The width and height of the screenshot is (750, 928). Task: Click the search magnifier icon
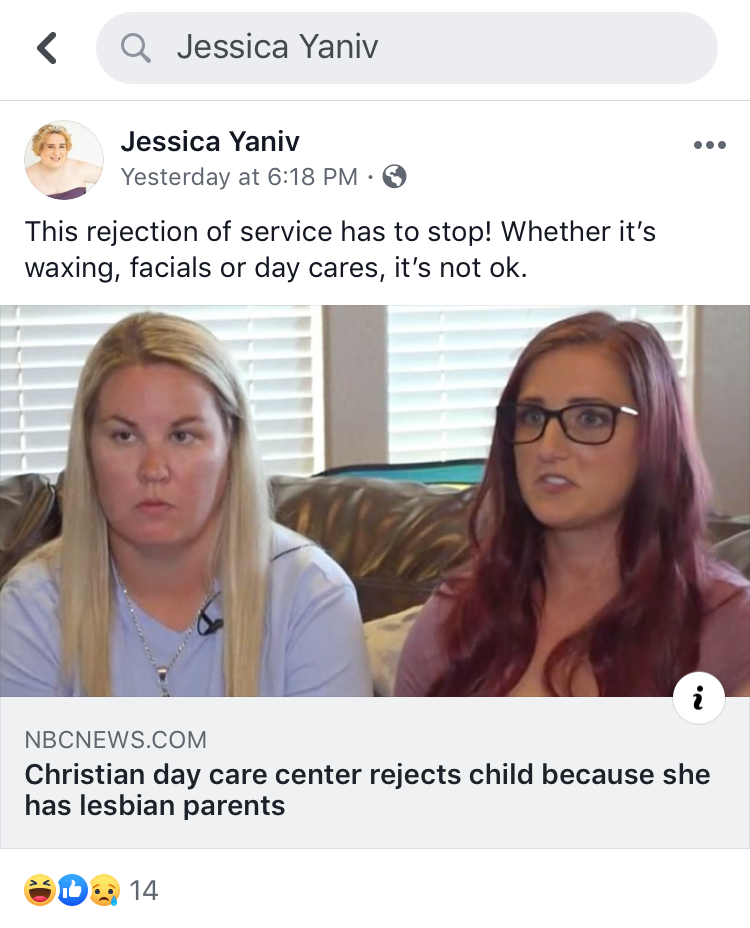pyautogui.click(x=136, y=48)
